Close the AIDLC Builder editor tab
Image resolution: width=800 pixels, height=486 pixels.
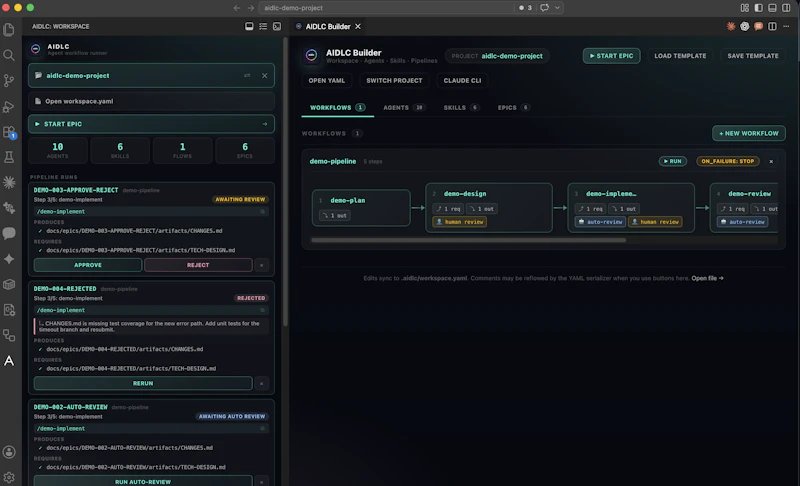[x=358, y=27]
